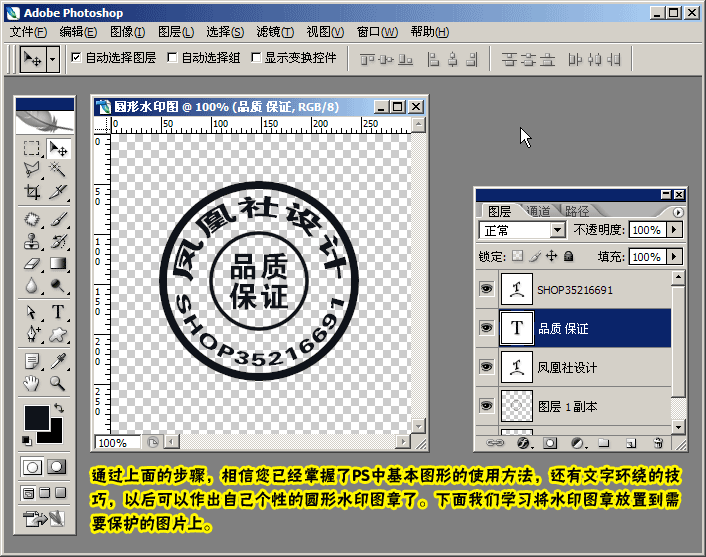Open the layer style fx menu
This screenshot has width=706, height=557.
524,443
